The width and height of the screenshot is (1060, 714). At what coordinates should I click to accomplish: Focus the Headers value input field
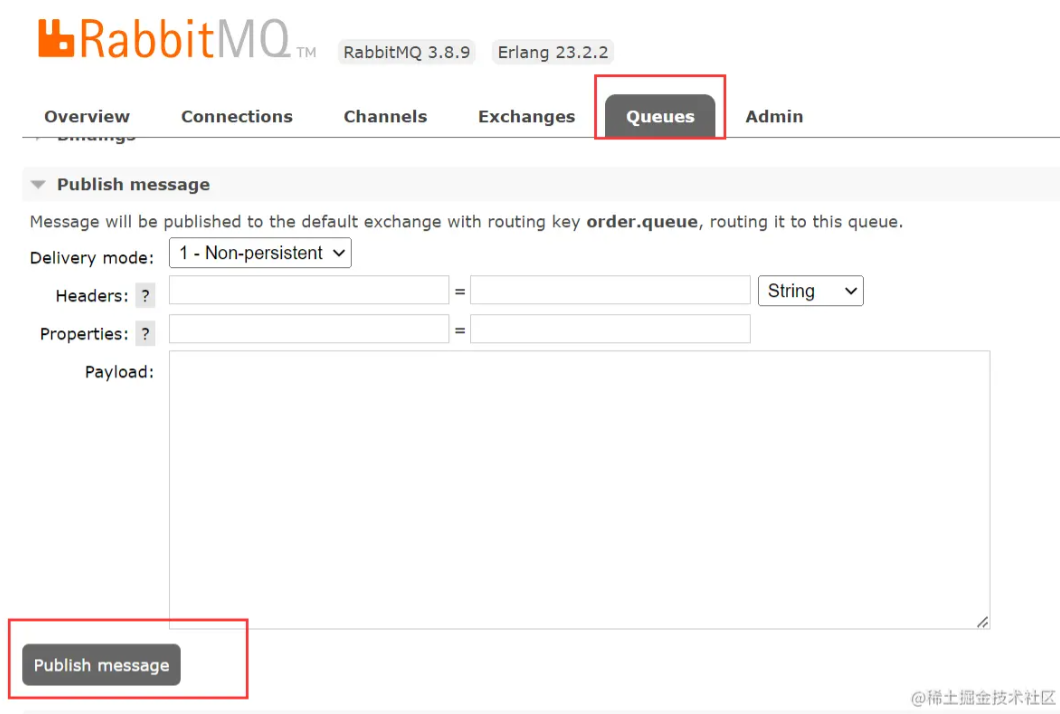[x=610, y=290]
